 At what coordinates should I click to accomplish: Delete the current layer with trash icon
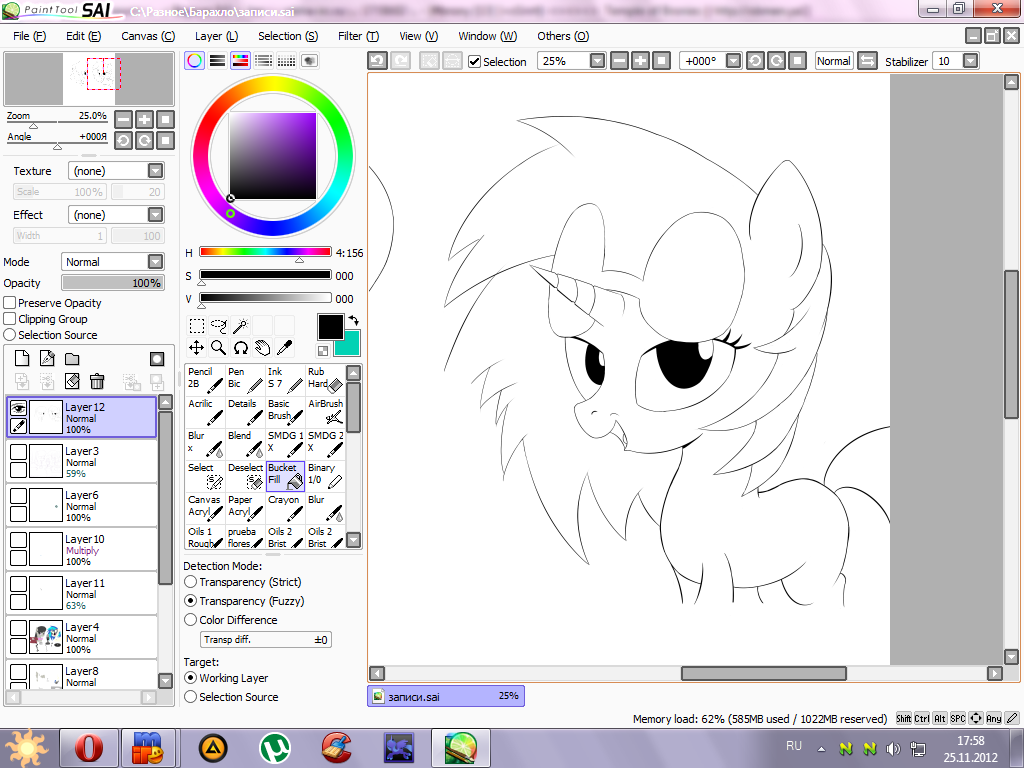pos(97,381)
